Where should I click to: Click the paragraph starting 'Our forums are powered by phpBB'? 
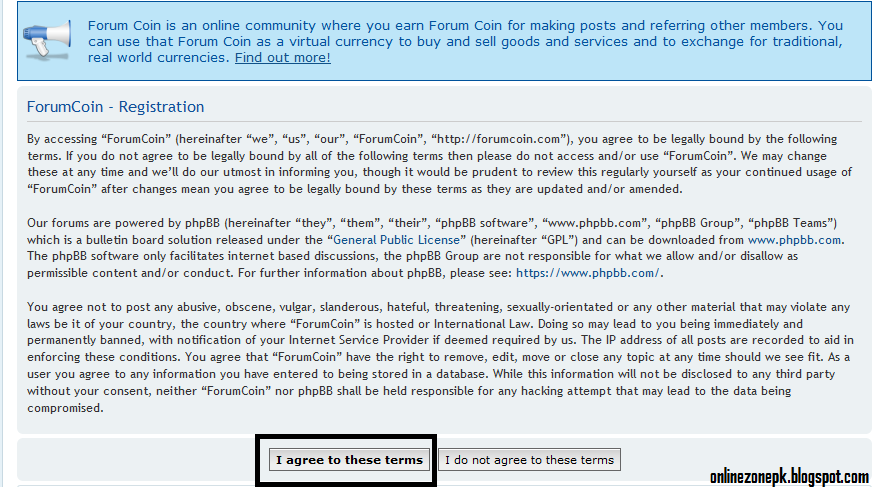click(435, 248)
